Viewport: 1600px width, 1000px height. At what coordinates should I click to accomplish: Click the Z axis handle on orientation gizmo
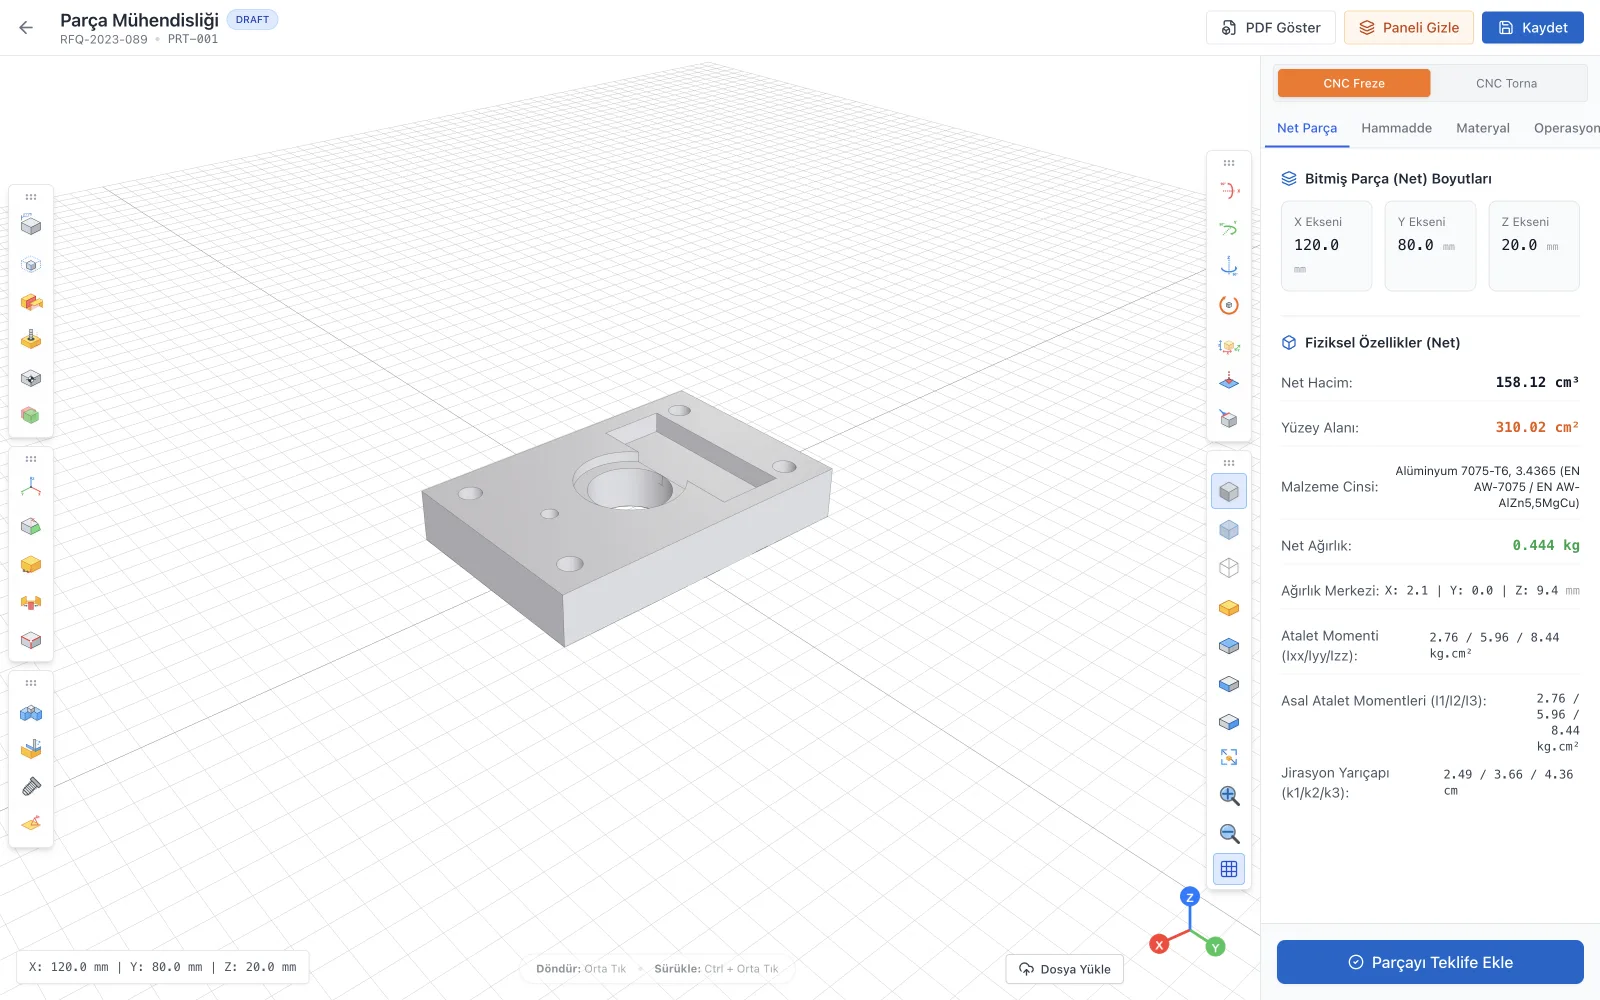pyautogui.click(x=1189, y=897)
